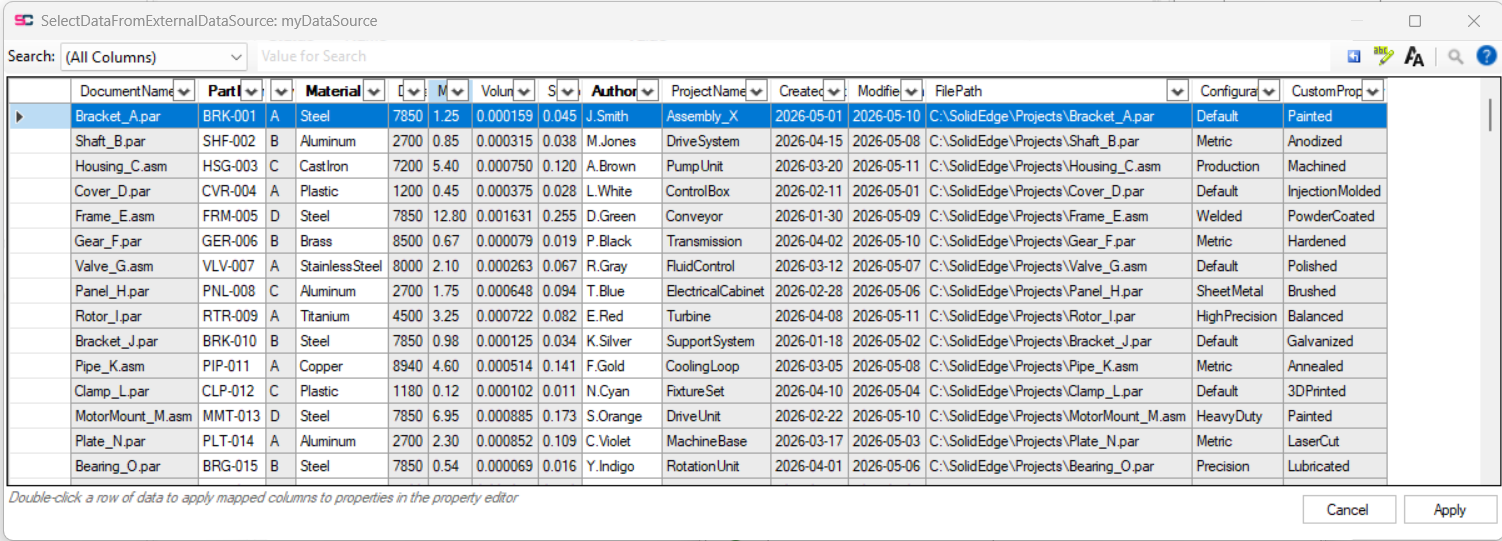This screenshot has width=1502, height=541.
Task: Select the Titanium material cell for Rotor_I.par
Action: tap(342, 316)
